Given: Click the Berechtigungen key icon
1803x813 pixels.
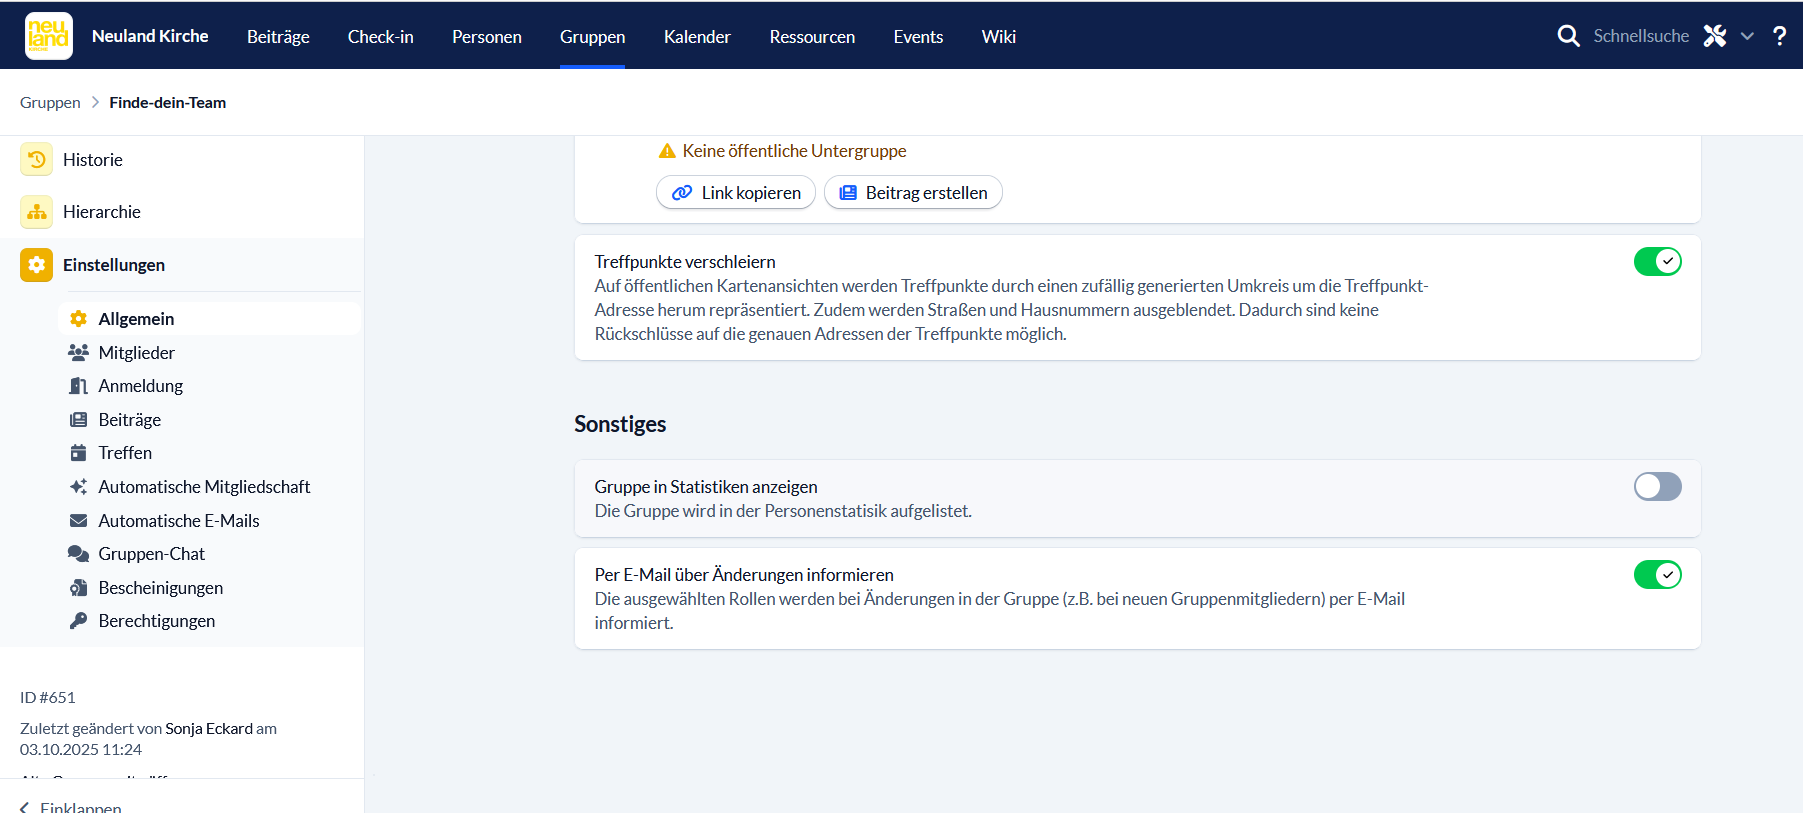Looking at the screenshot, I should (78, 621).
